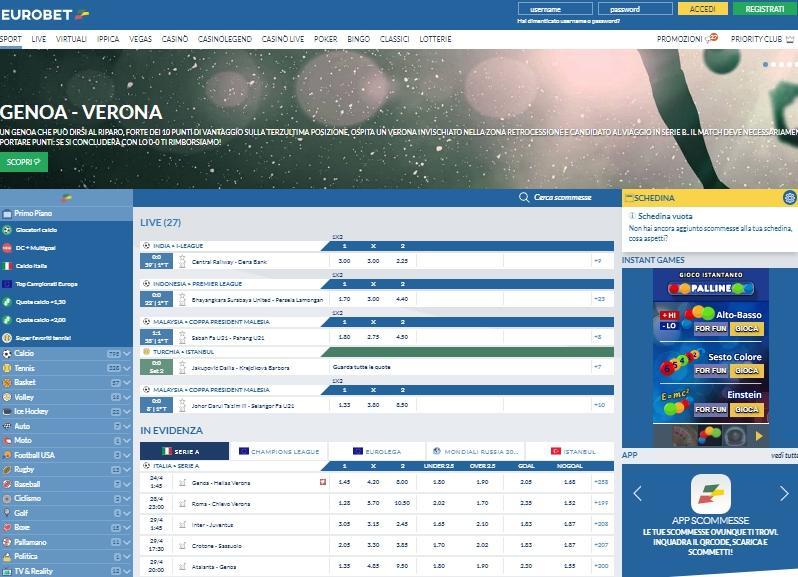Click the golf club icon beside Golf
The image size is (798, 577).
(x=7, y=513)
